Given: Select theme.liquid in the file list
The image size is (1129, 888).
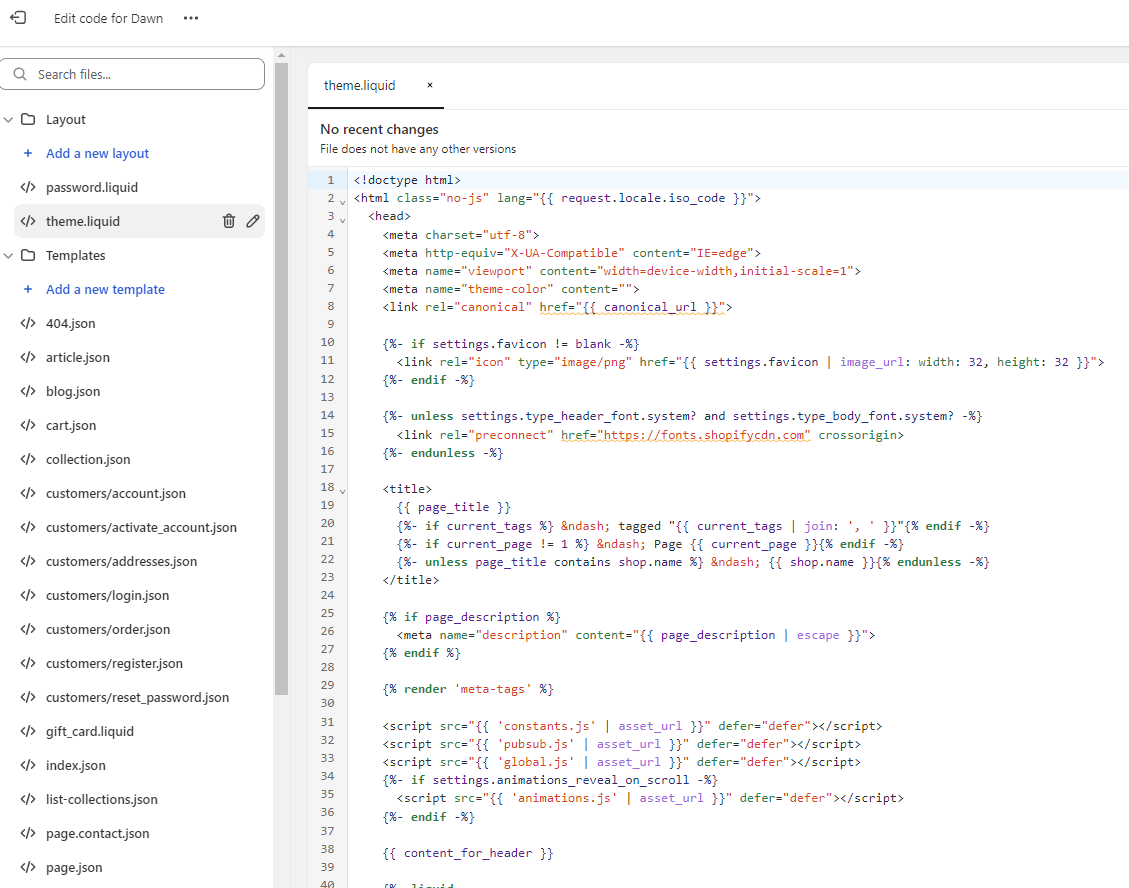Looking at the screenshot, I should point(83,221).
